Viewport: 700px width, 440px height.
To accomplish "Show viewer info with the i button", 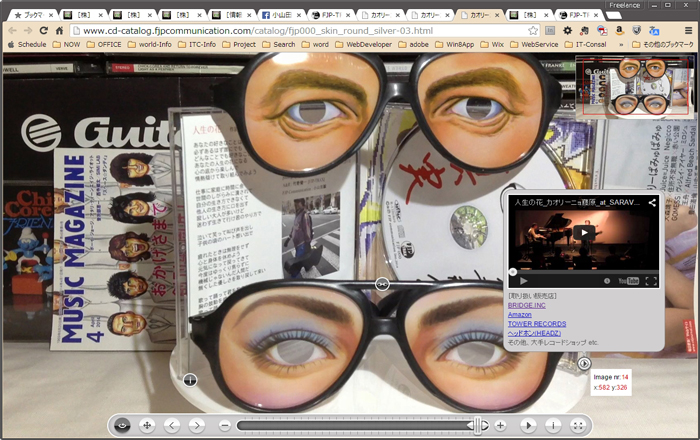I will (x=553, y=426).
